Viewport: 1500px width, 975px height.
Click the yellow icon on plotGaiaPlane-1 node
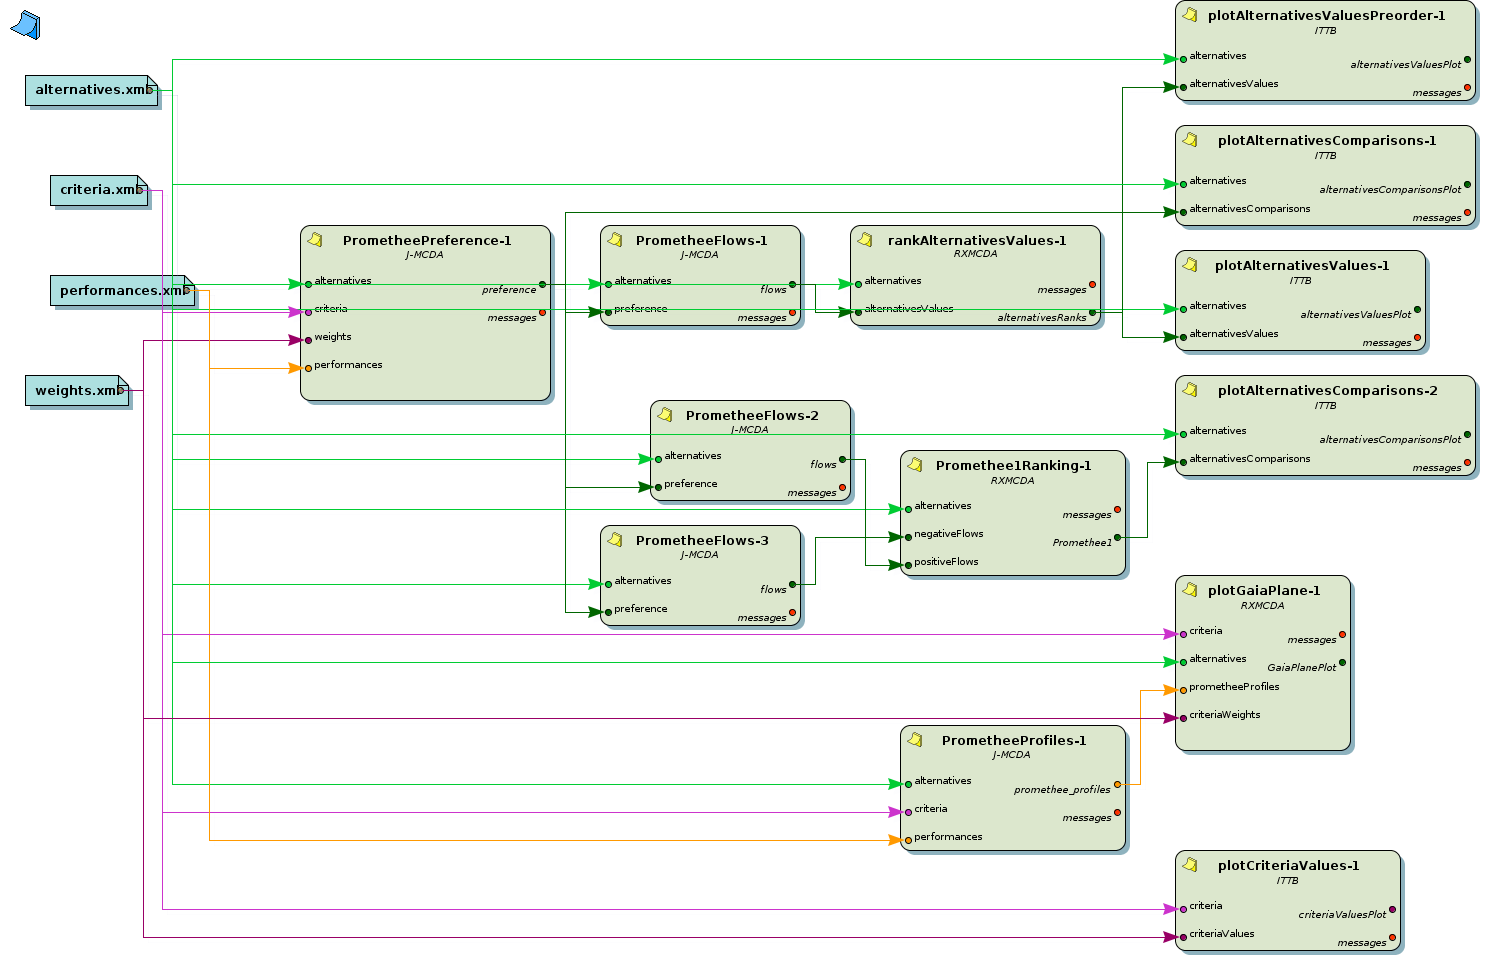1190,590
